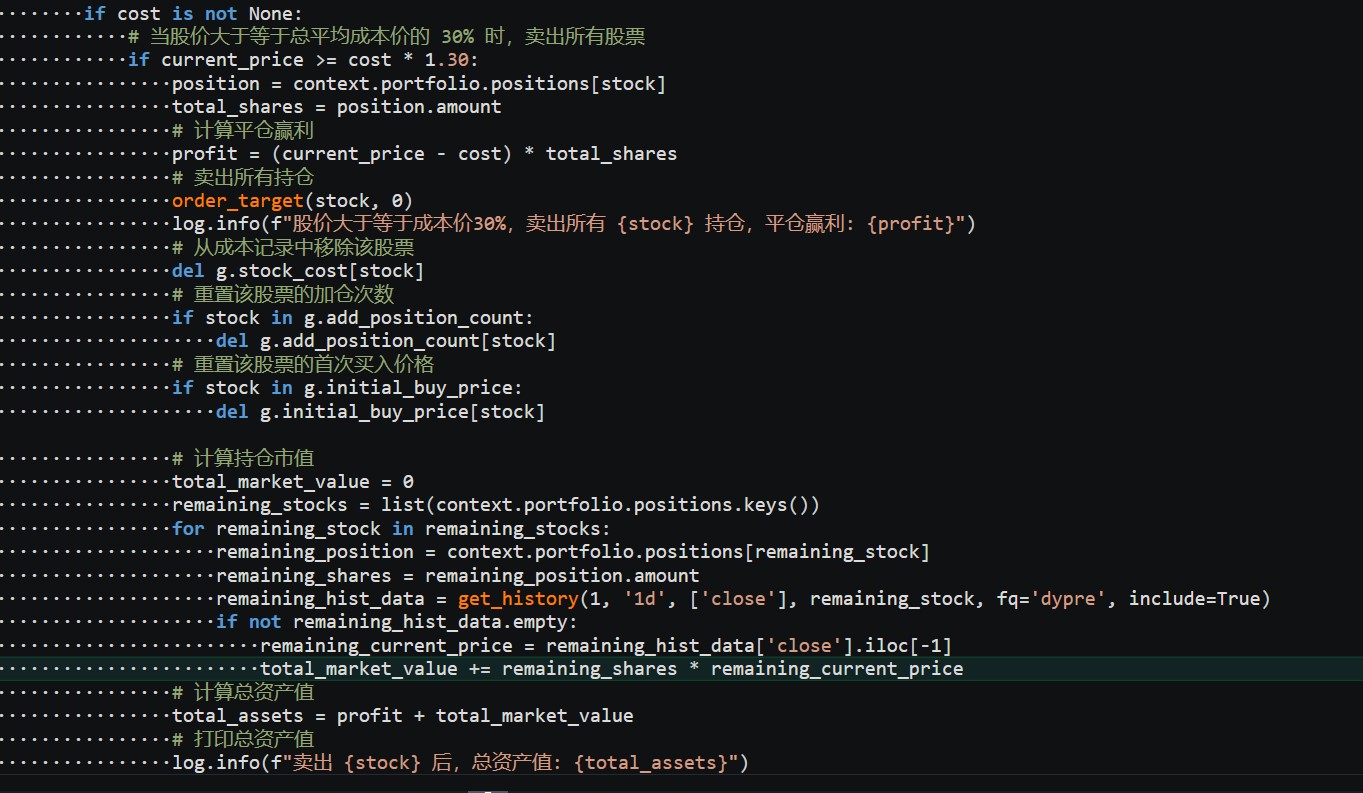The image size is (1363, 793).
Task: Click the '# 计算平仓赢利' comment
Action: coord(243,130)
